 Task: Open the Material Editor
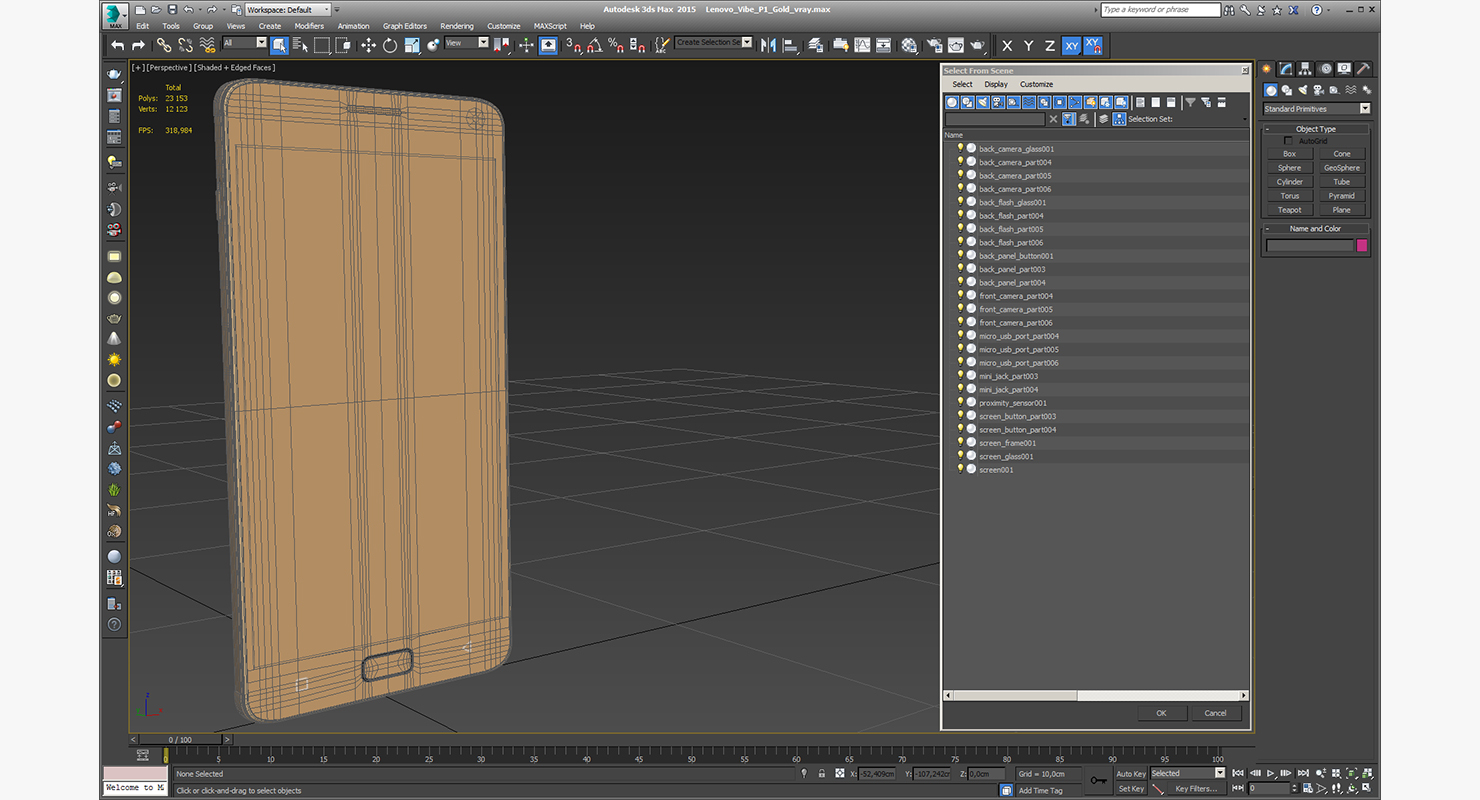pos(909,45)
